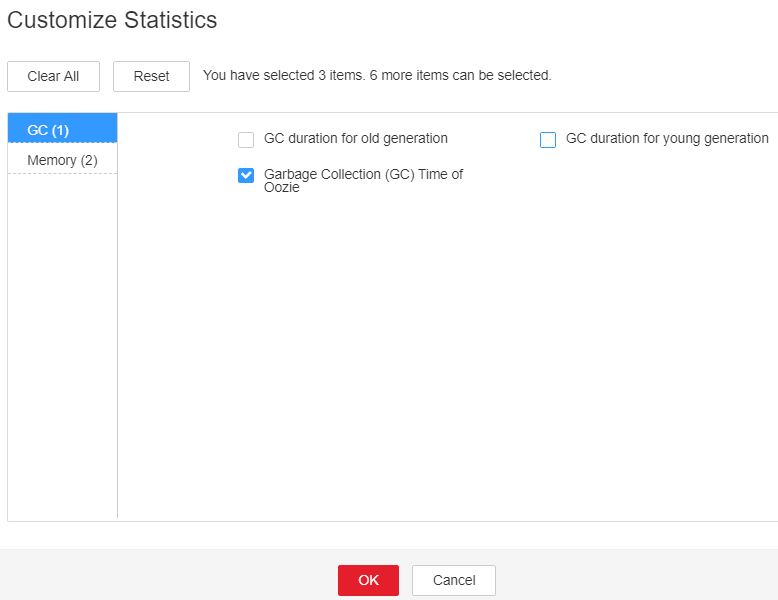778x600 pixels.
Task: Uncheck Garbage Collection (GC) Time of Oozie
Action: 246,175
